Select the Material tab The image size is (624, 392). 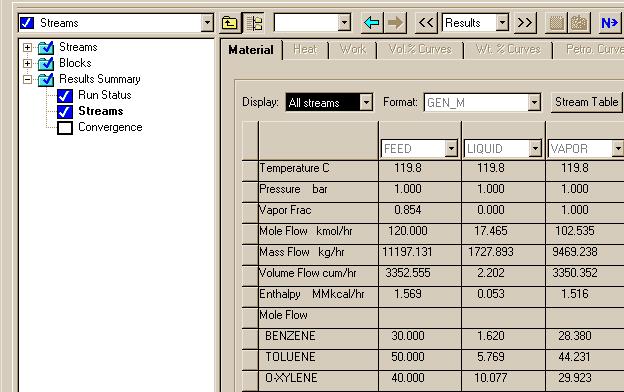tap(251, 50)
